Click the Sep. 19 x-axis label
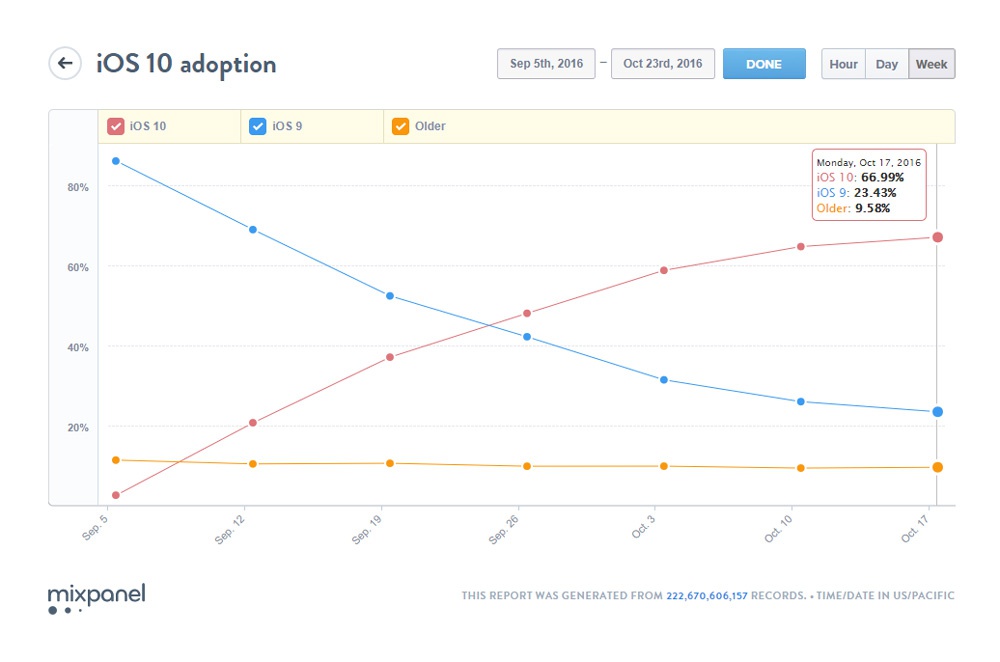Screen dimensions: 1000x662 pos(367,529)
